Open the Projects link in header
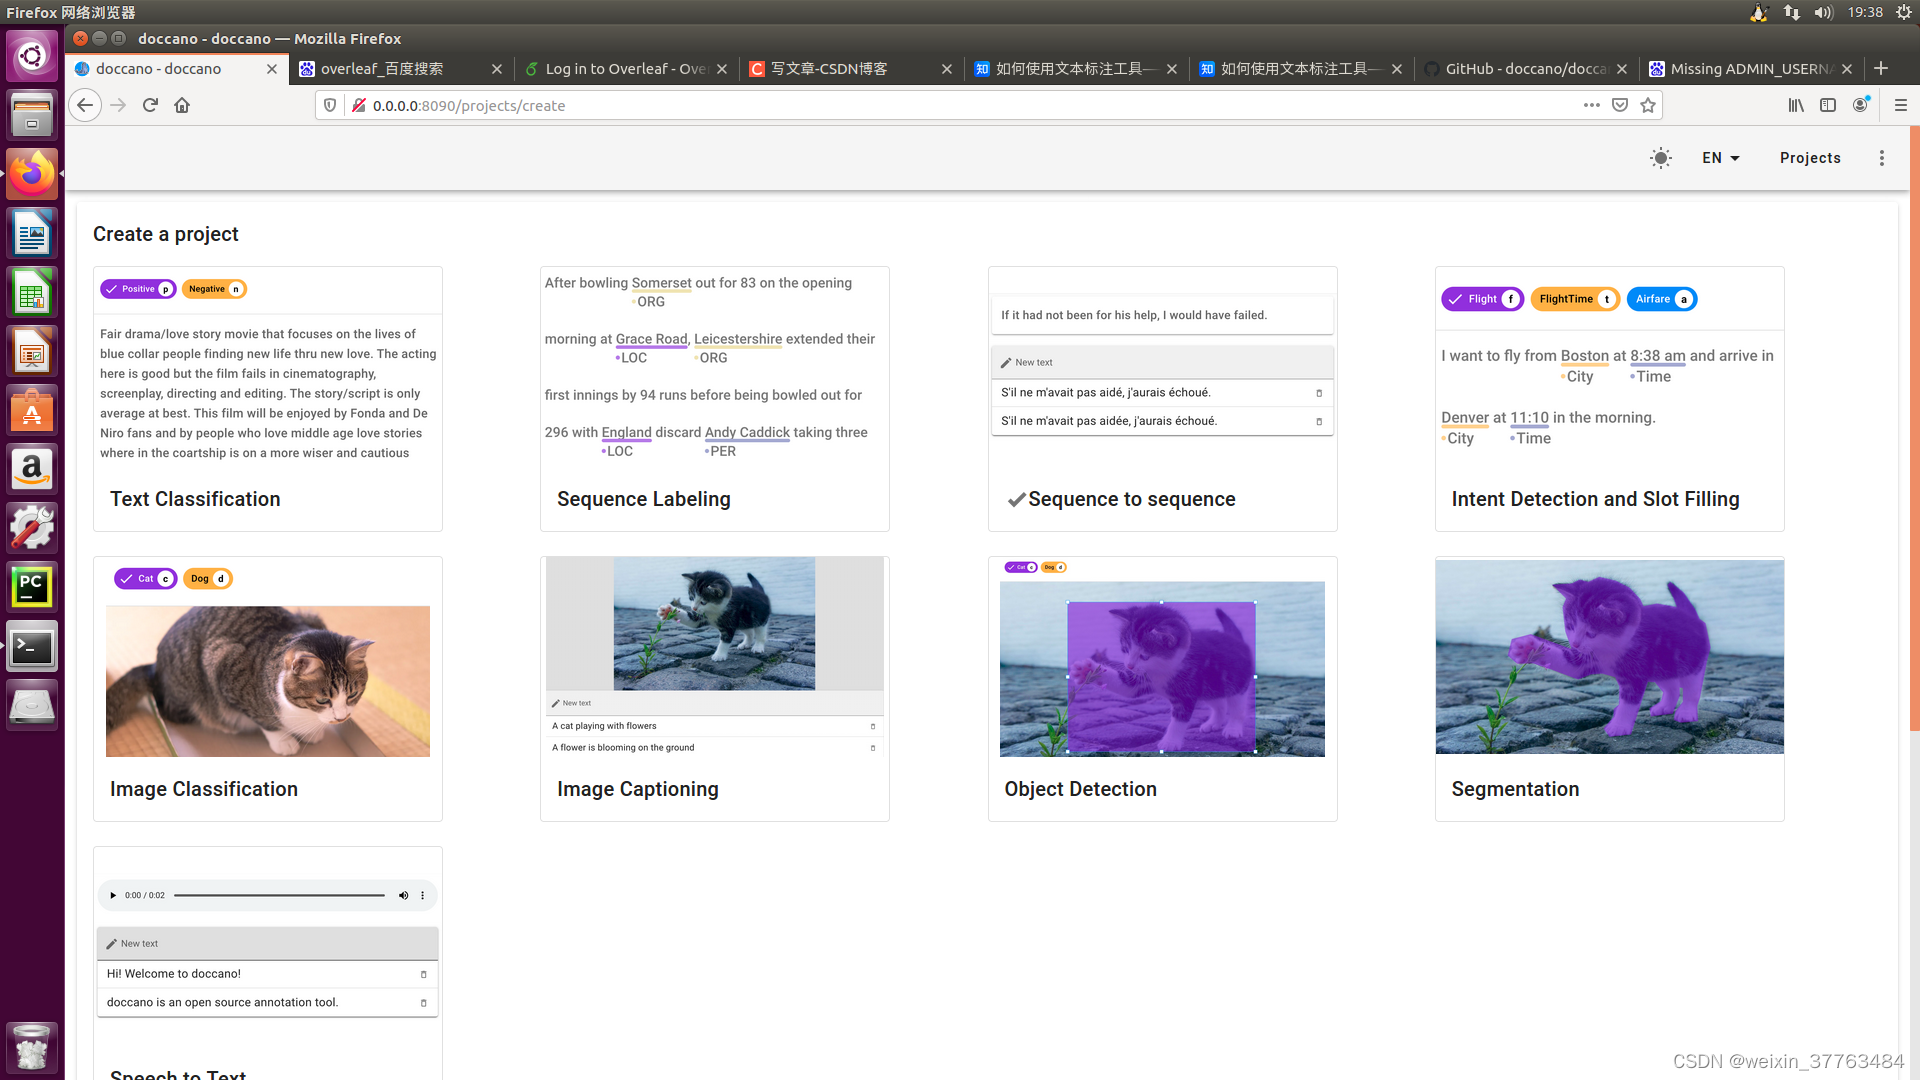The width and height of the screenshot is (1920, 1080). point(1809,158)
